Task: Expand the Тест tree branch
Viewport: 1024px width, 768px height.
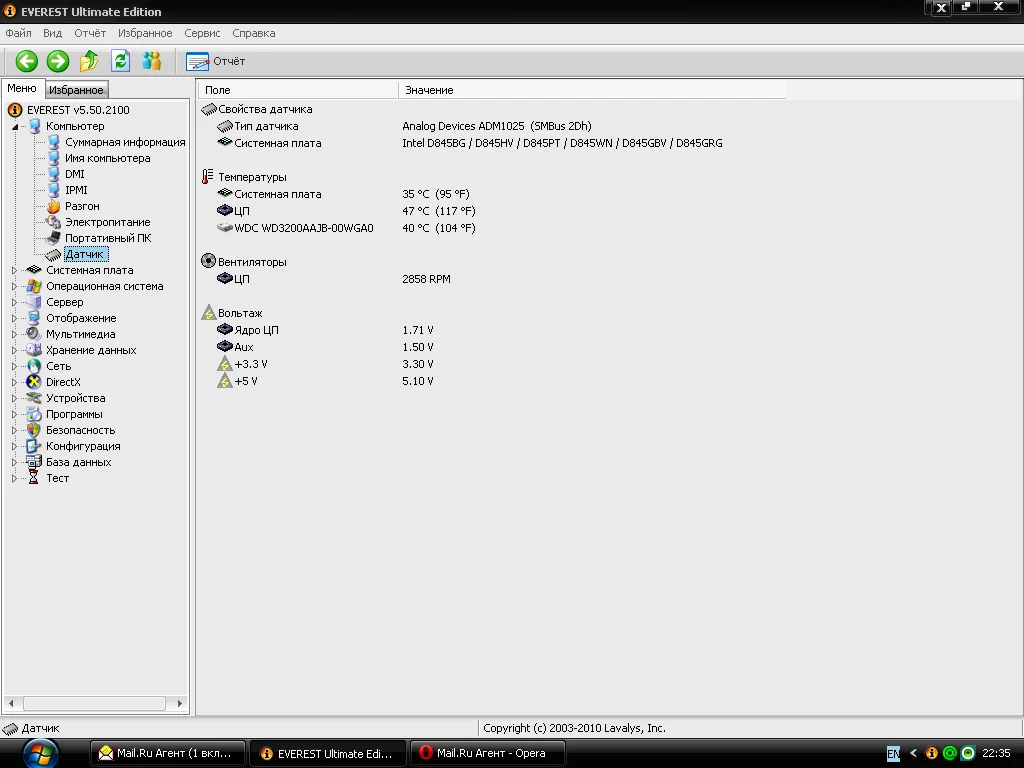Action: click(x=14, y=478)
